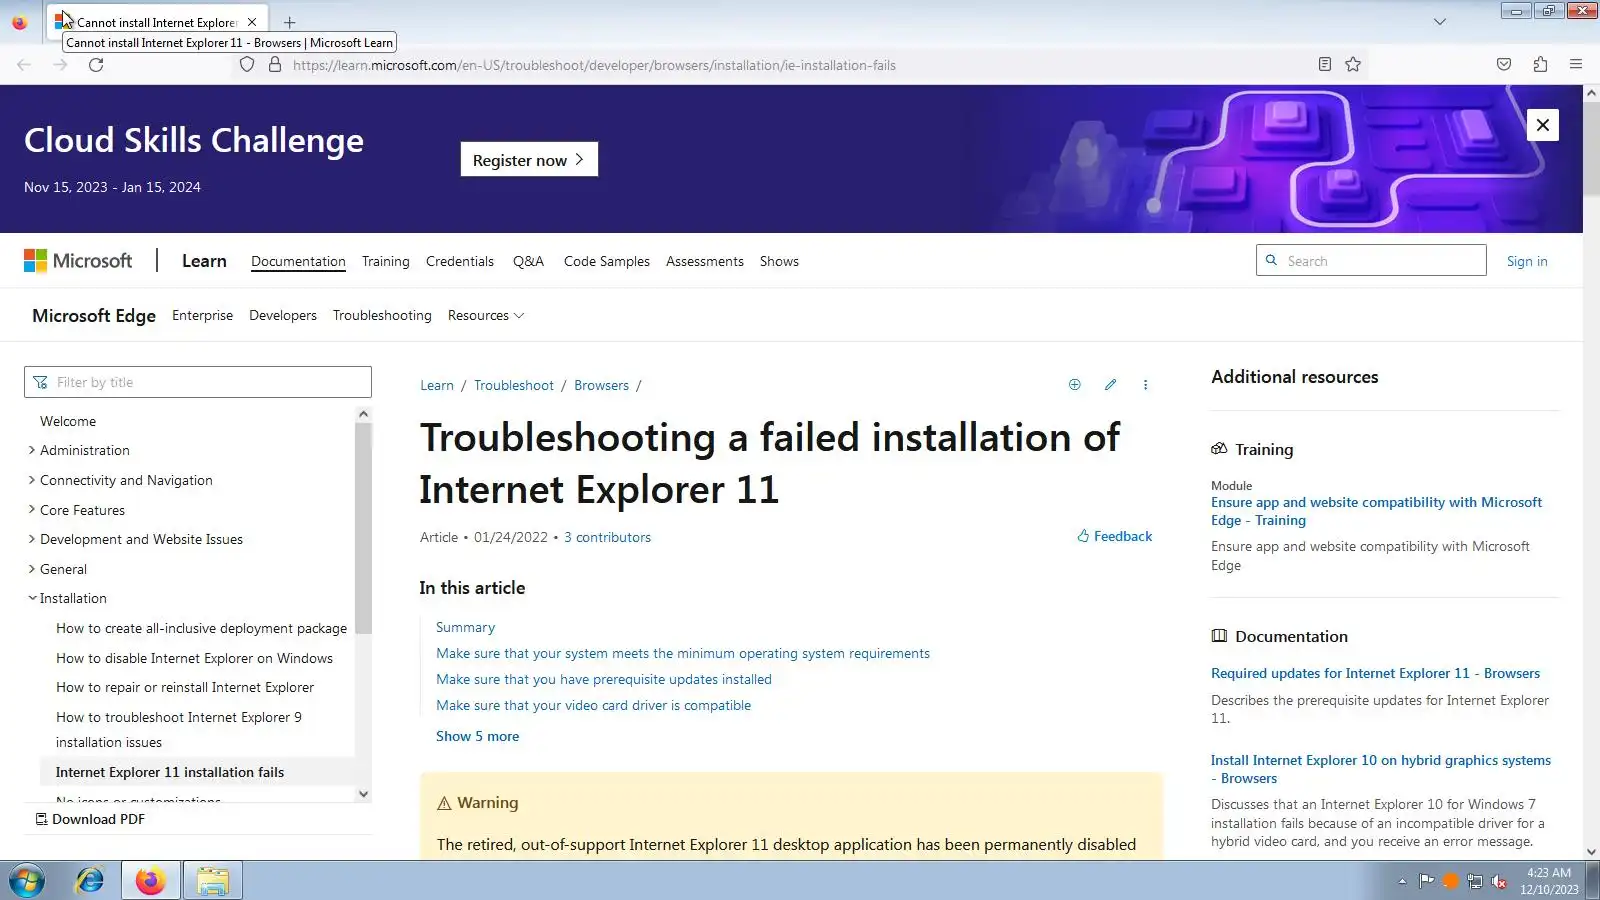The height and width of the screenshot is (900, 1600).
Task: Launch Internet Explorer from taskbar
Action: pyautogui.click(x=90, y=881)
